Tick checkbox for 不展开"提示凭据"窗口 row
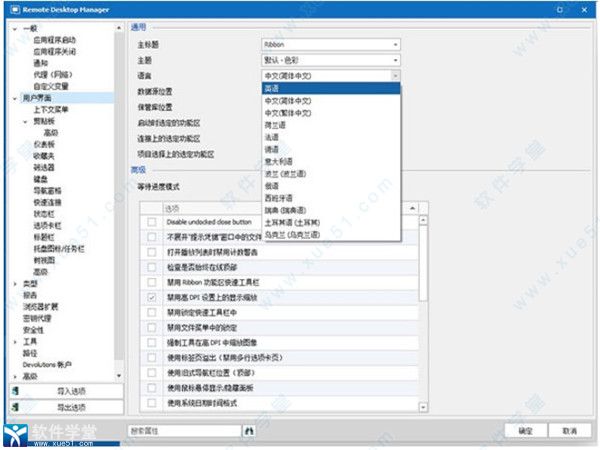This screenshot has height=450, width=600. point(152,237)
